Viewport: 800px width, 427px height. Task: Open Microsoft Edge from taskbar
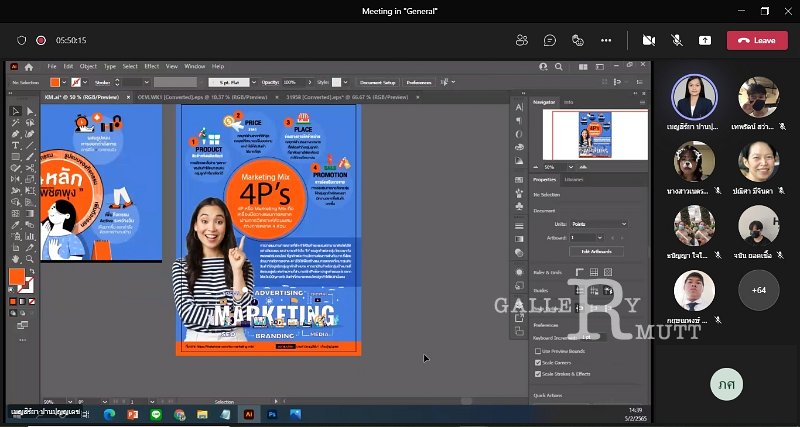click(x=109, y=414)
